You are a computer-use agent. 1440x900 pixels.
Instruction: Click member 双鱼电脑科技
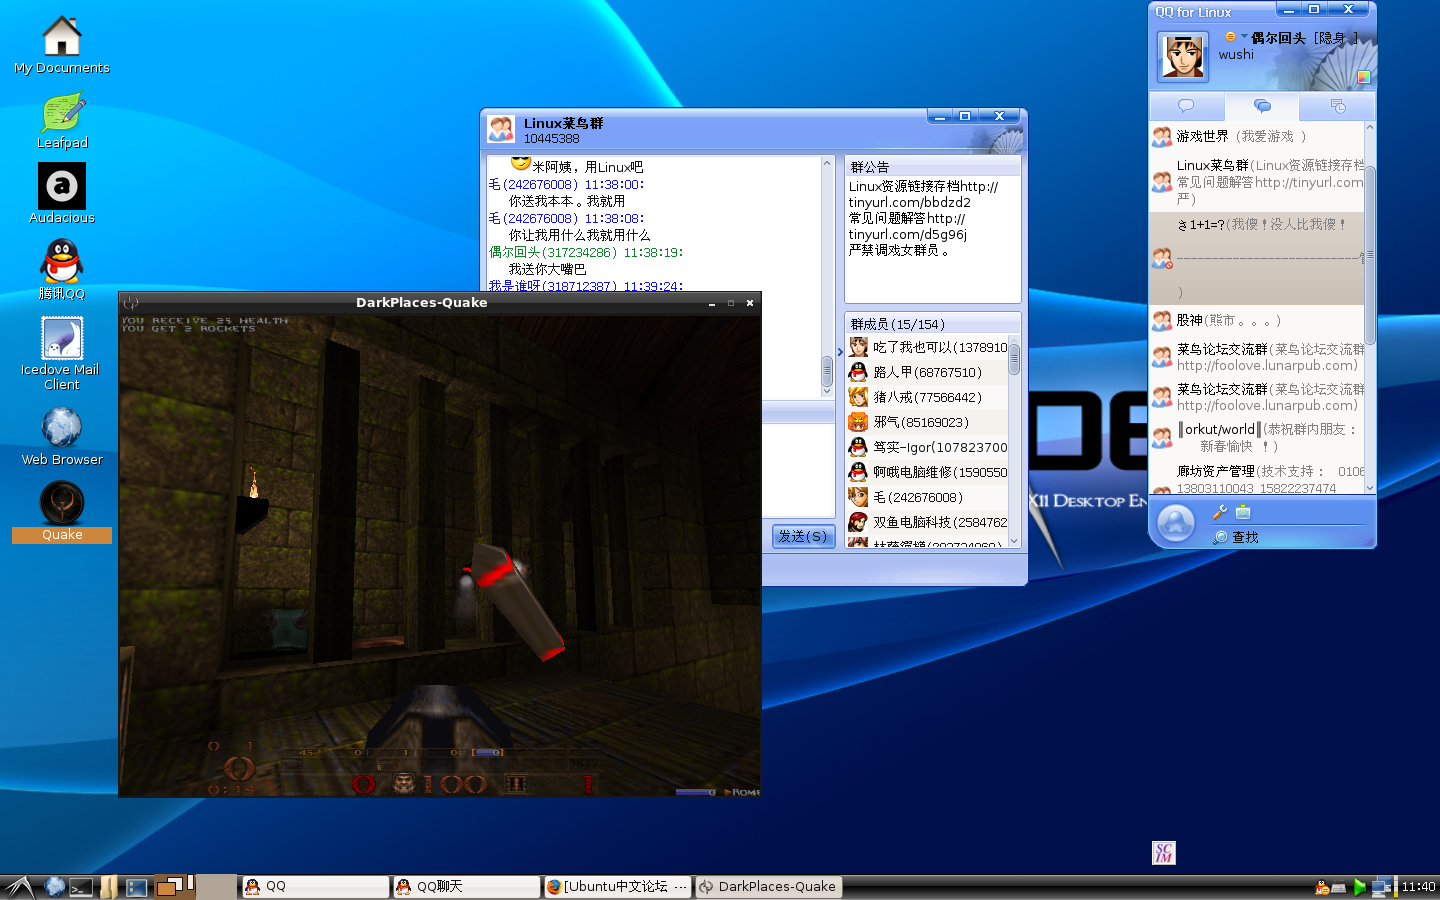[x=927, y=522]
